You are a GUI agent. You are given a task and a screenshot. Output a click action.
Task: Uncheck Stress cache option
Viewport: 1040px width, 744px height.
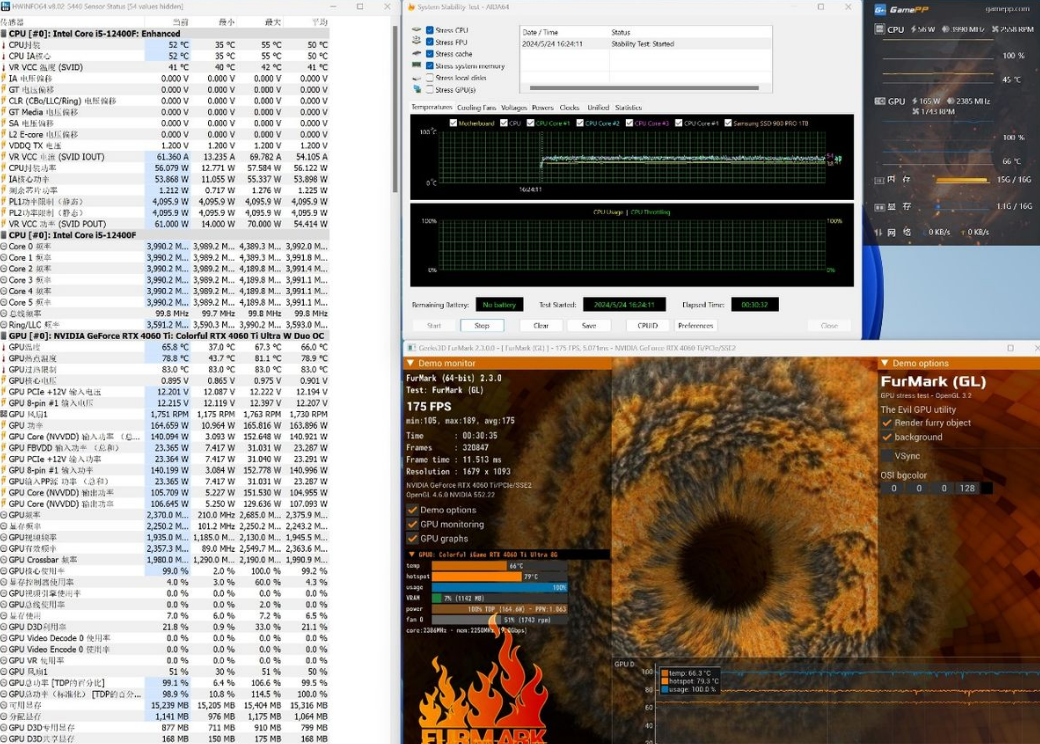pyautogui.click(x=430, y=54)
